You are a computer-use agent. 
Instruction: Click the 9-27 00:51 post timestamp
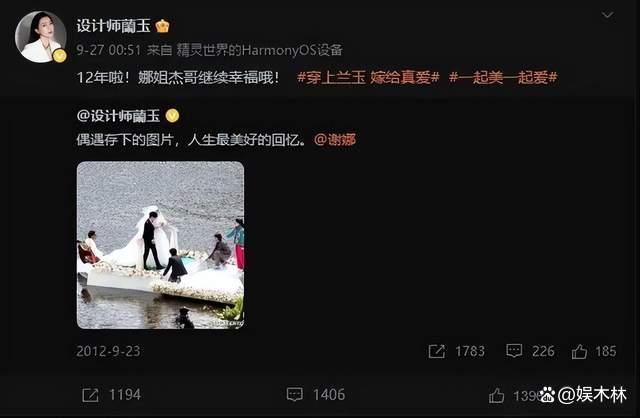tap(109, 50)
